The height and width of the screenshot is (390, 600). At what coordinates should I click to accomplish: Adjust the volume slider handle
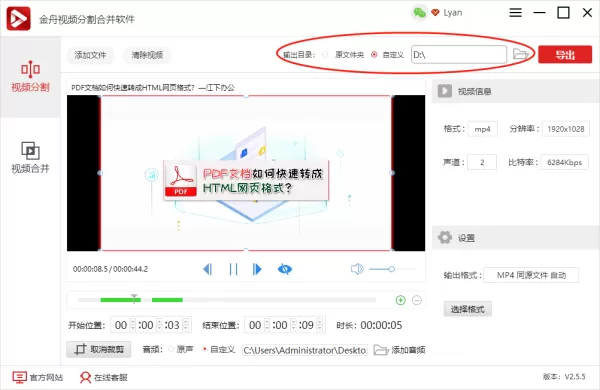[x=391, y=269]
